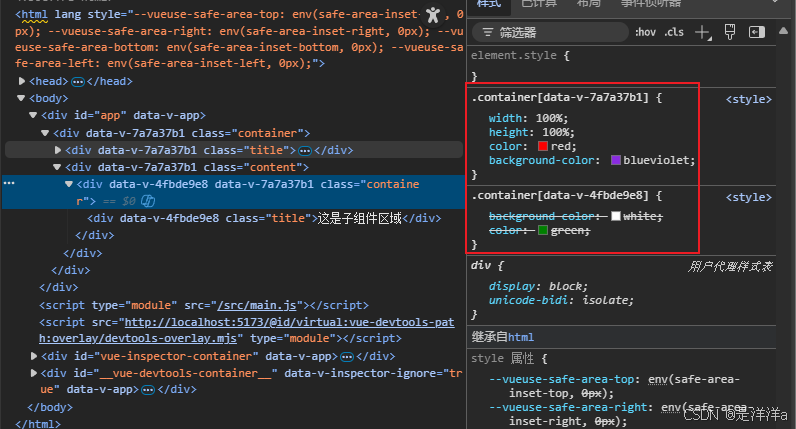The image size is (796, 429).
Task: Collapse the data-v-7a7a37b1 container div
Action: coord(45,133)
